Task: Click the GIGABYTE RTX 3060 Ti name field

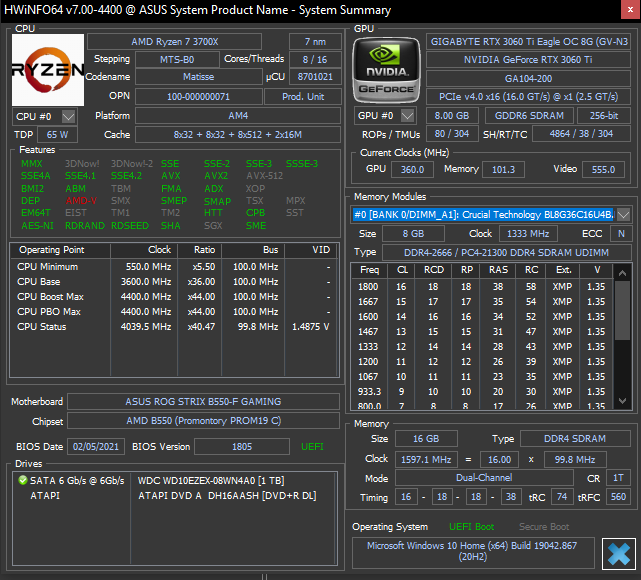Action: pos(529,42)
